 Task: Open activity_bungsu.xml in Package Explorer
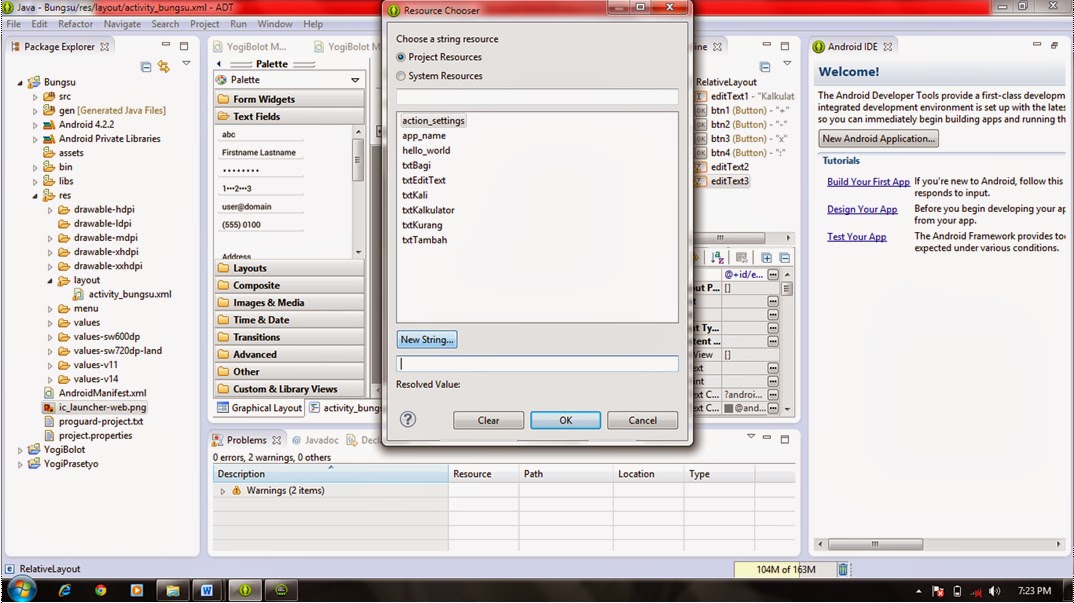click(129, 294)
